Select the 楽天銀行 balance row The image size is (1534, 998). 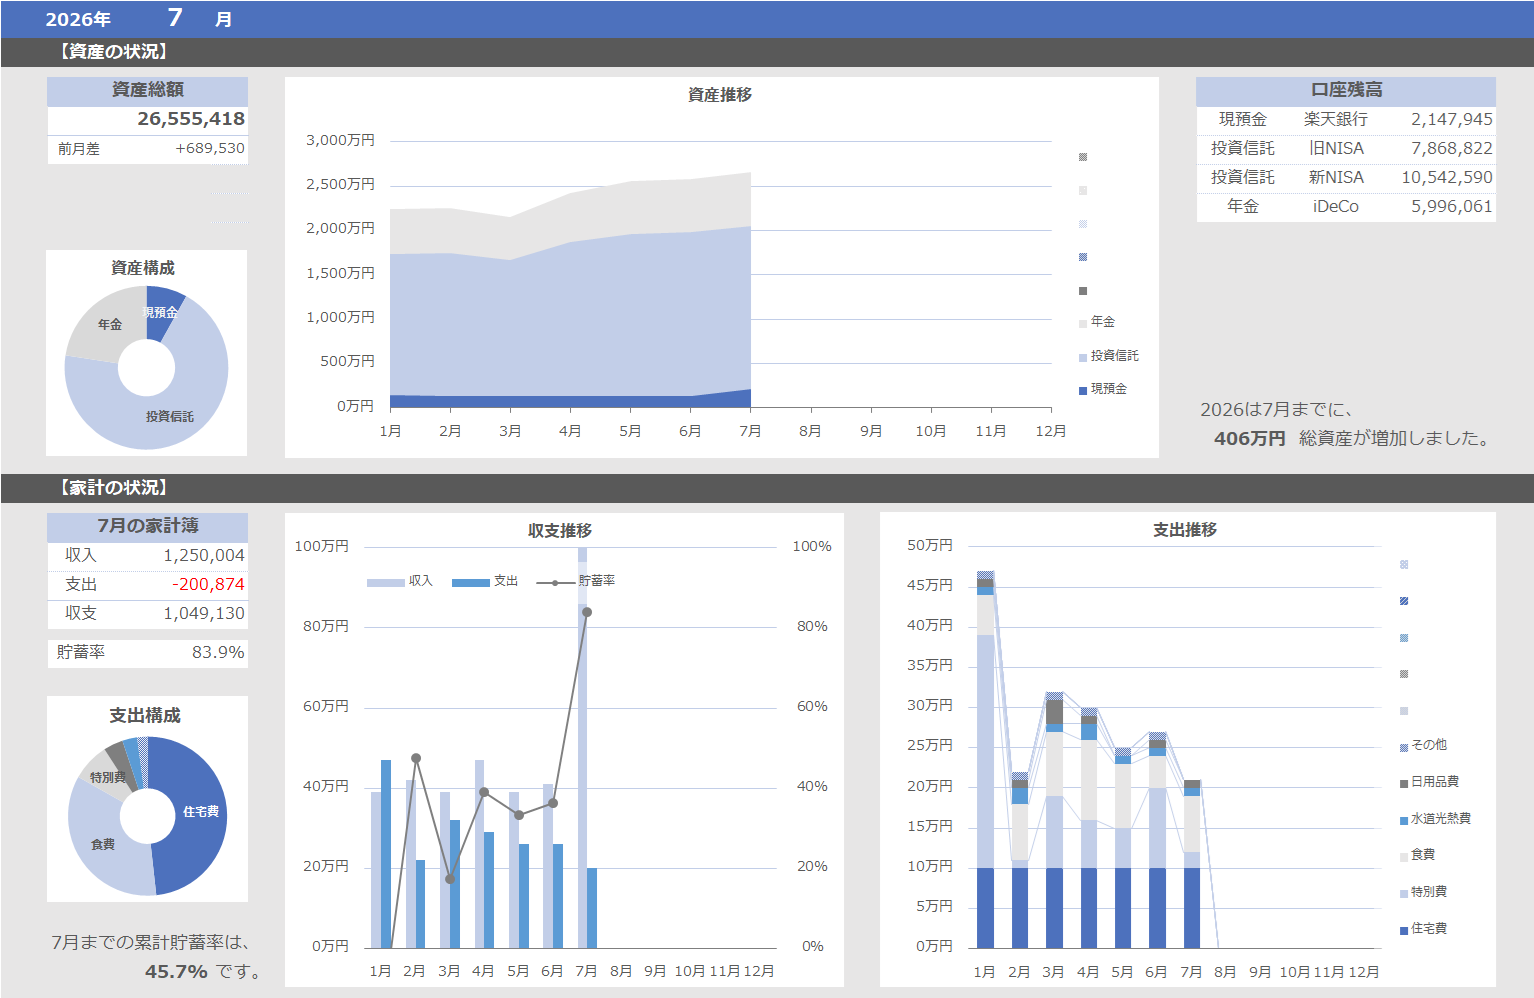(x=1346, y=119)
